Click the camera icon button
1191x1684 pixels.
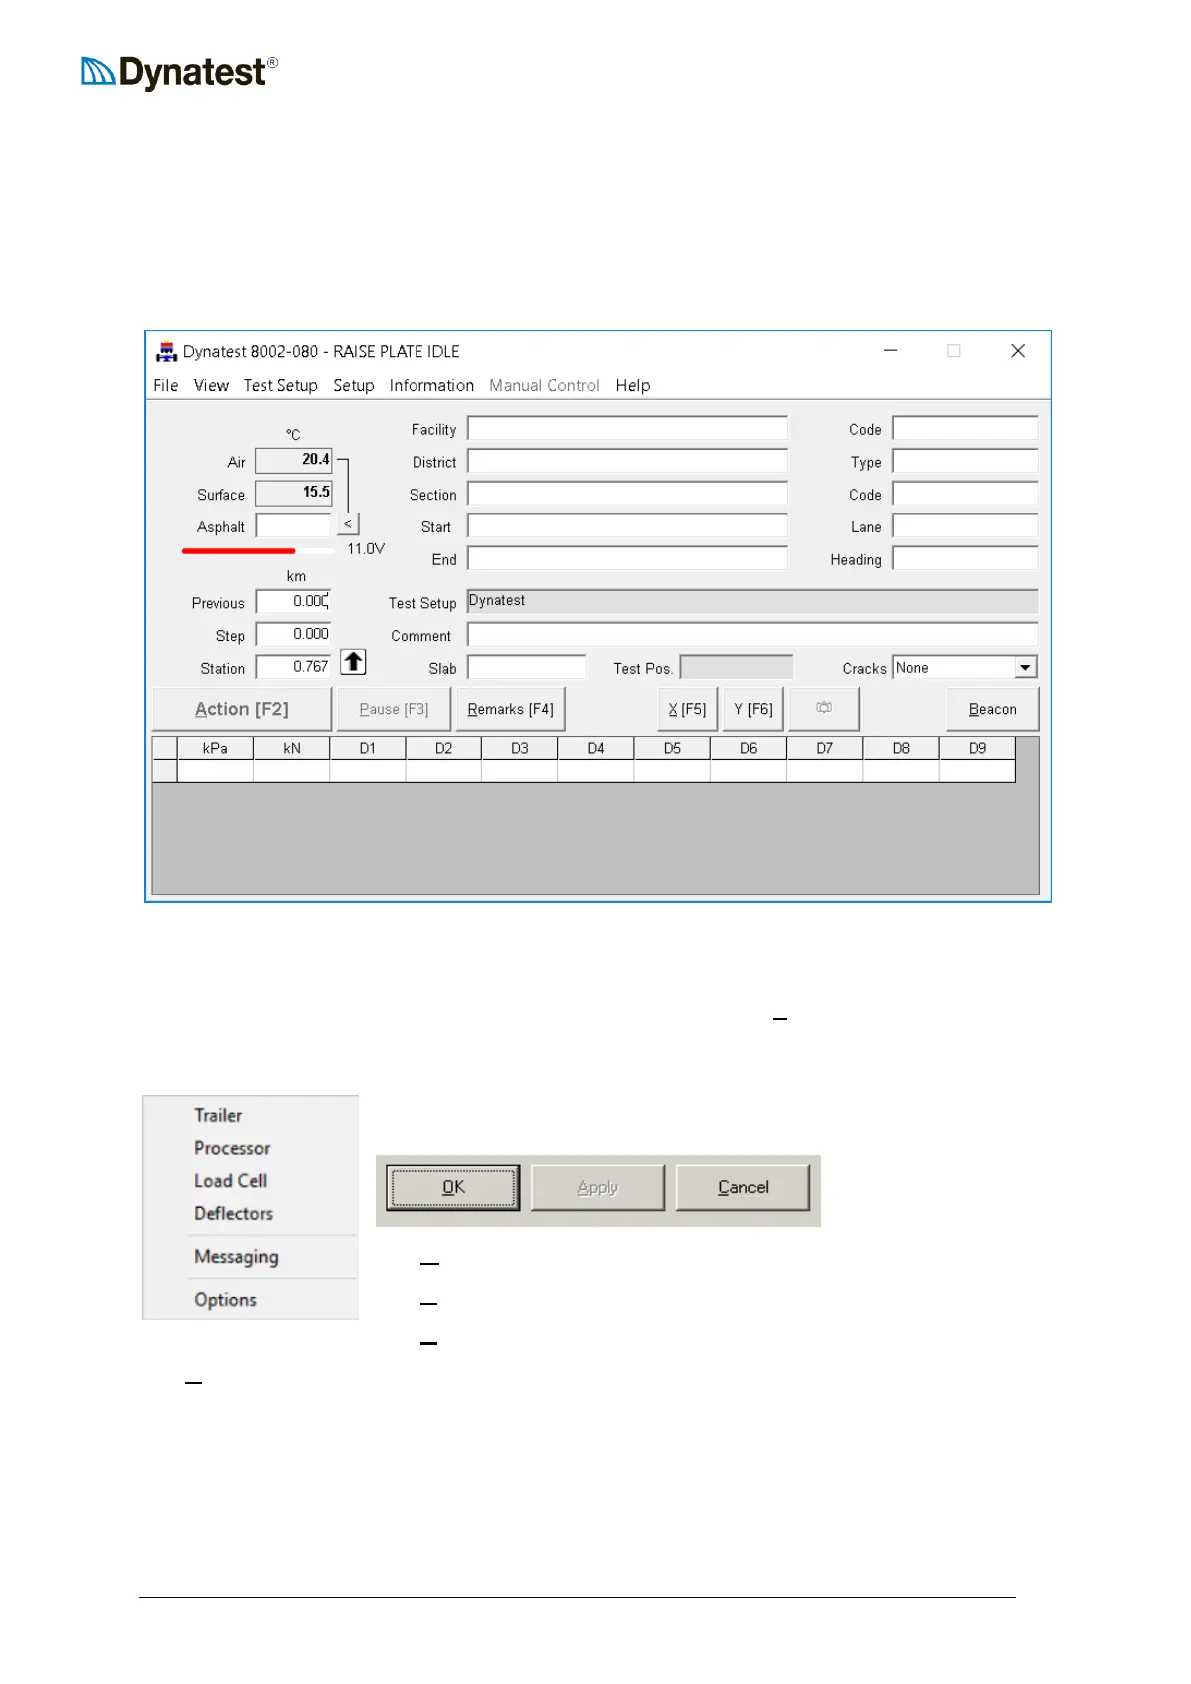824,708
